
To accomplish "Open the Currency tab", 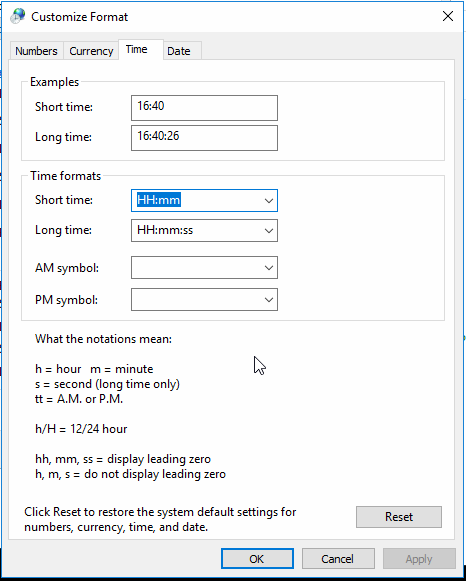I will pyautogui.click(x=91, y=51).
